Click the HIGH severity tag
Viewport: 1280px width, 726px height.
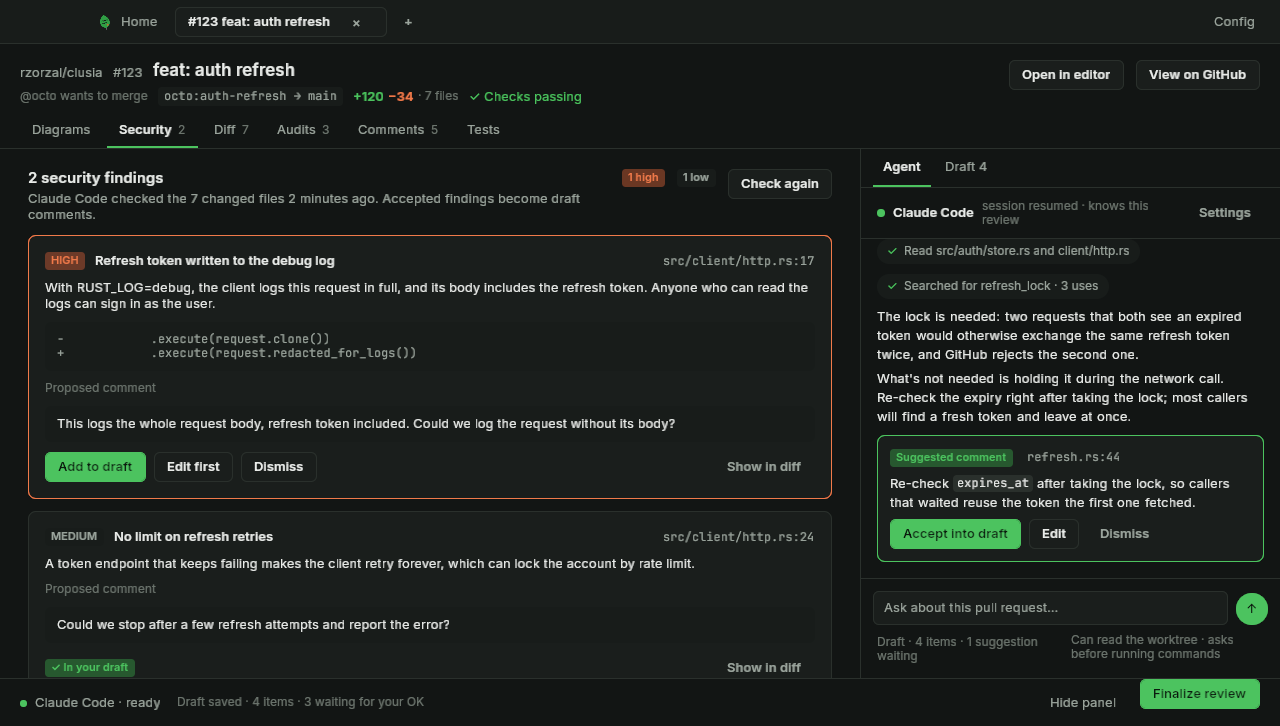(65, 261)
